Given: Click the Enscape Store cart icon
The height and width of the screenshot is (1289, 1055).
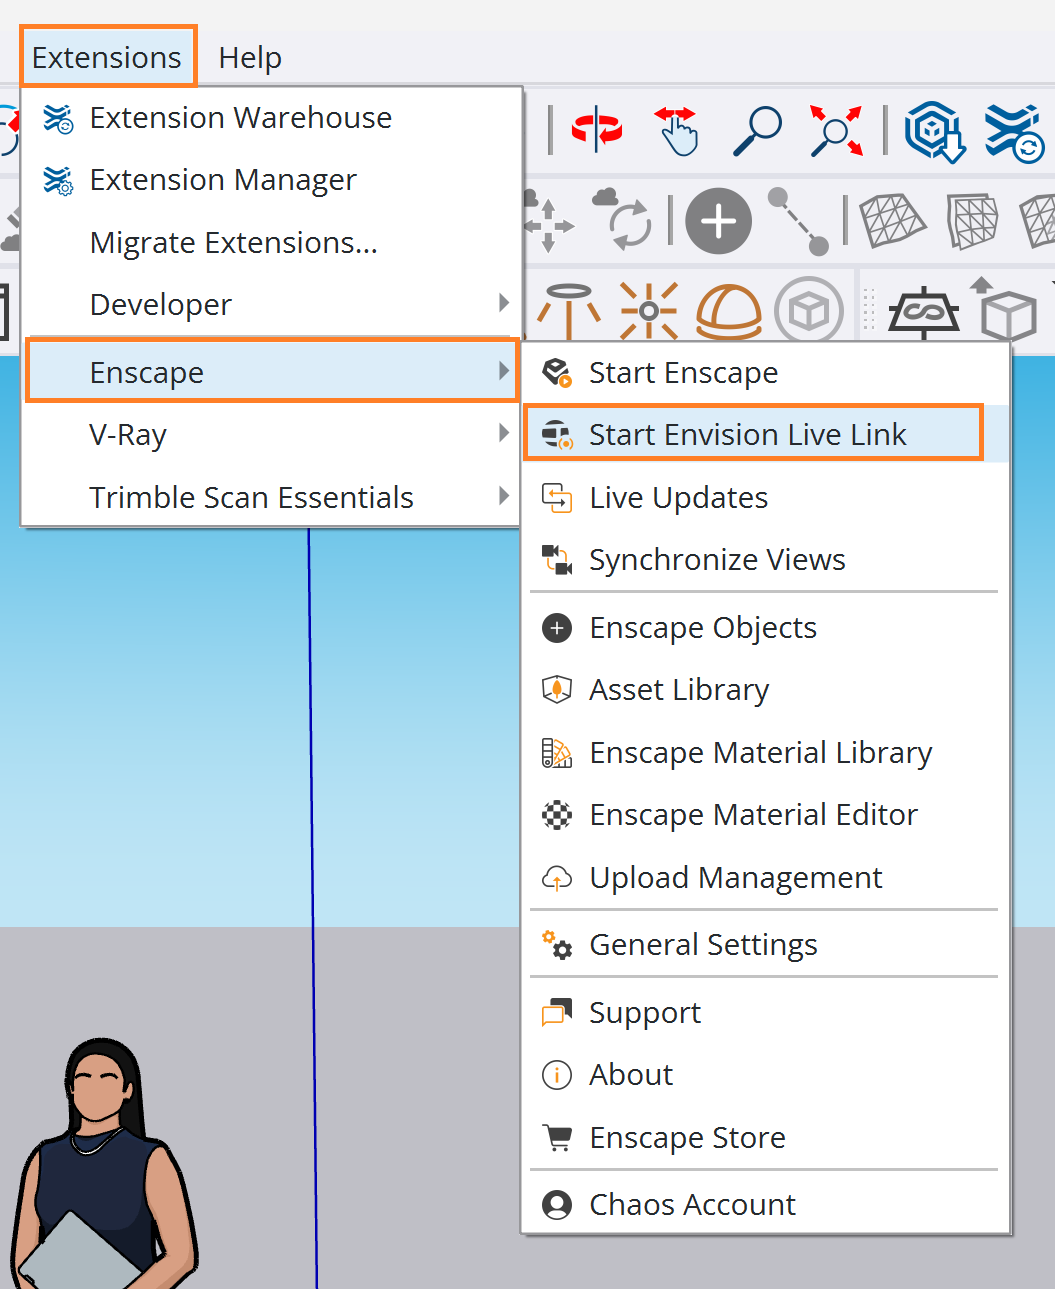Looking at the screenshot, I should point(557,1138).
